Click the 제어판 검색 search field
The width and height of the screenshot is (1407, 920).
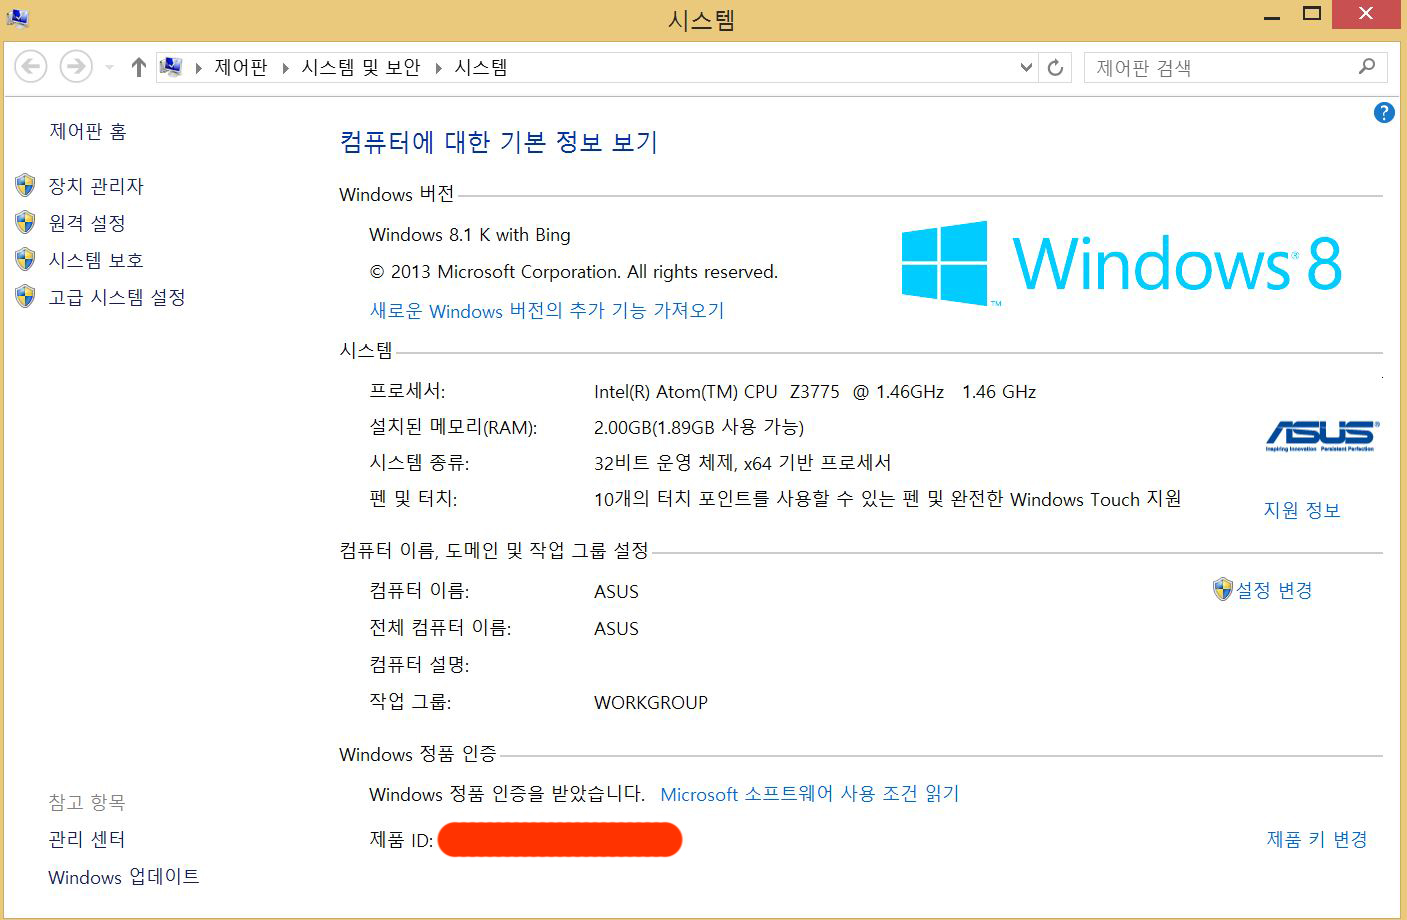tap(1220, 68)
